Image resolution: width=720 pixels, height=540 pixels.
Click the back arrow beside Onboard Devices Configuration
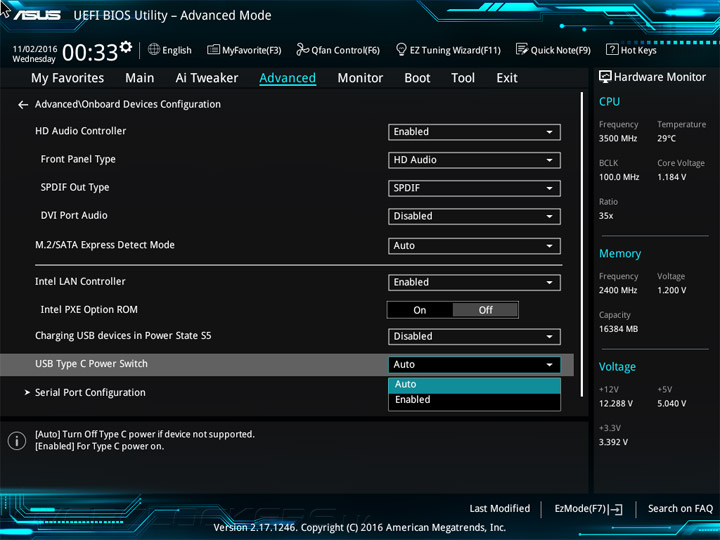[x=23, y=105]
